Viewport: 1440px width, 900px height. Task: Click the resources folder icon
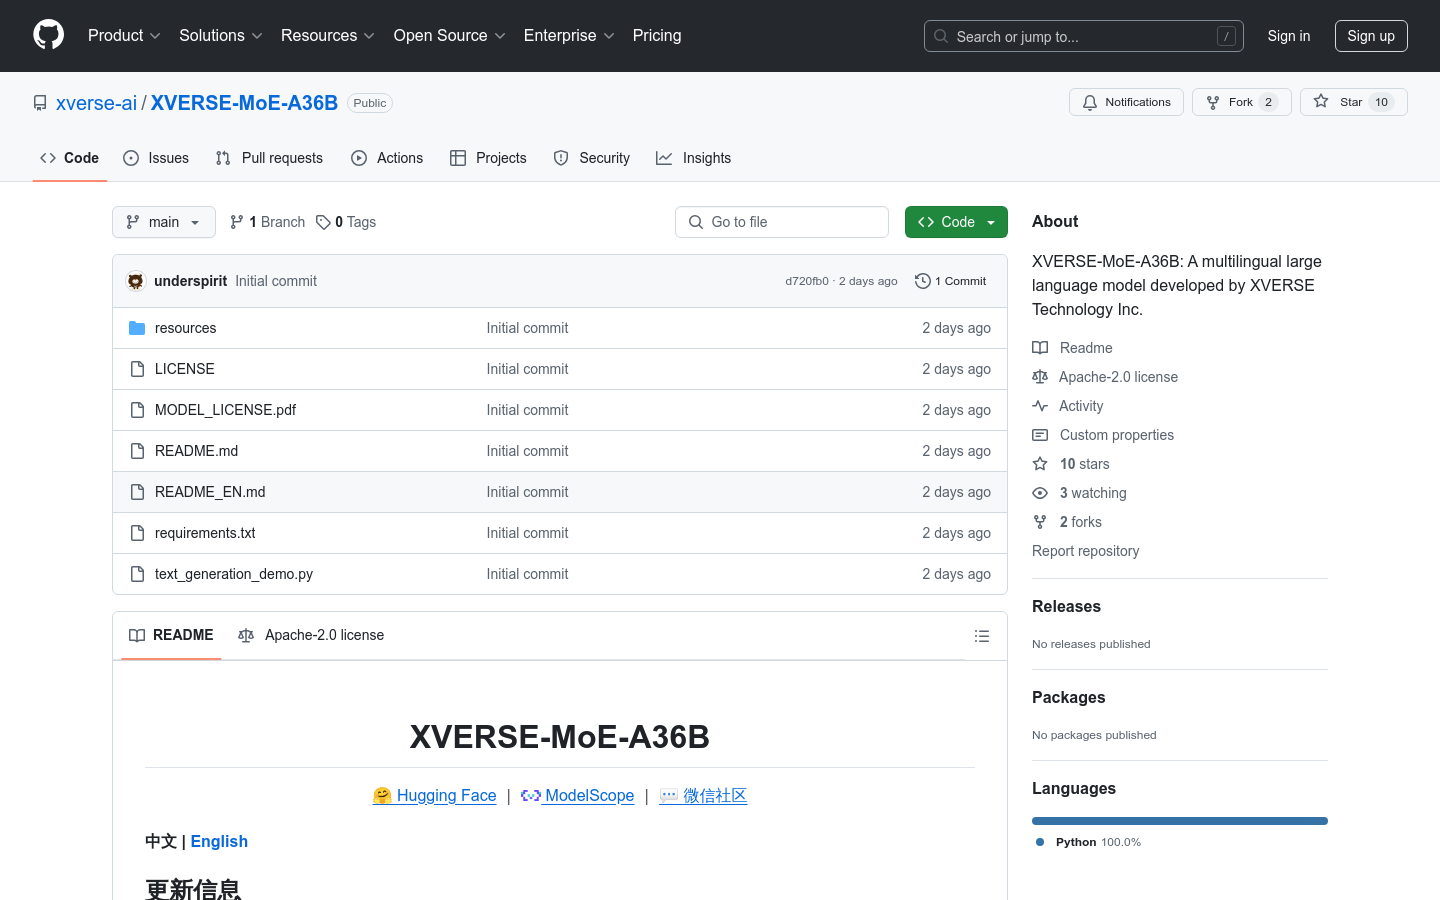(137, 328)
